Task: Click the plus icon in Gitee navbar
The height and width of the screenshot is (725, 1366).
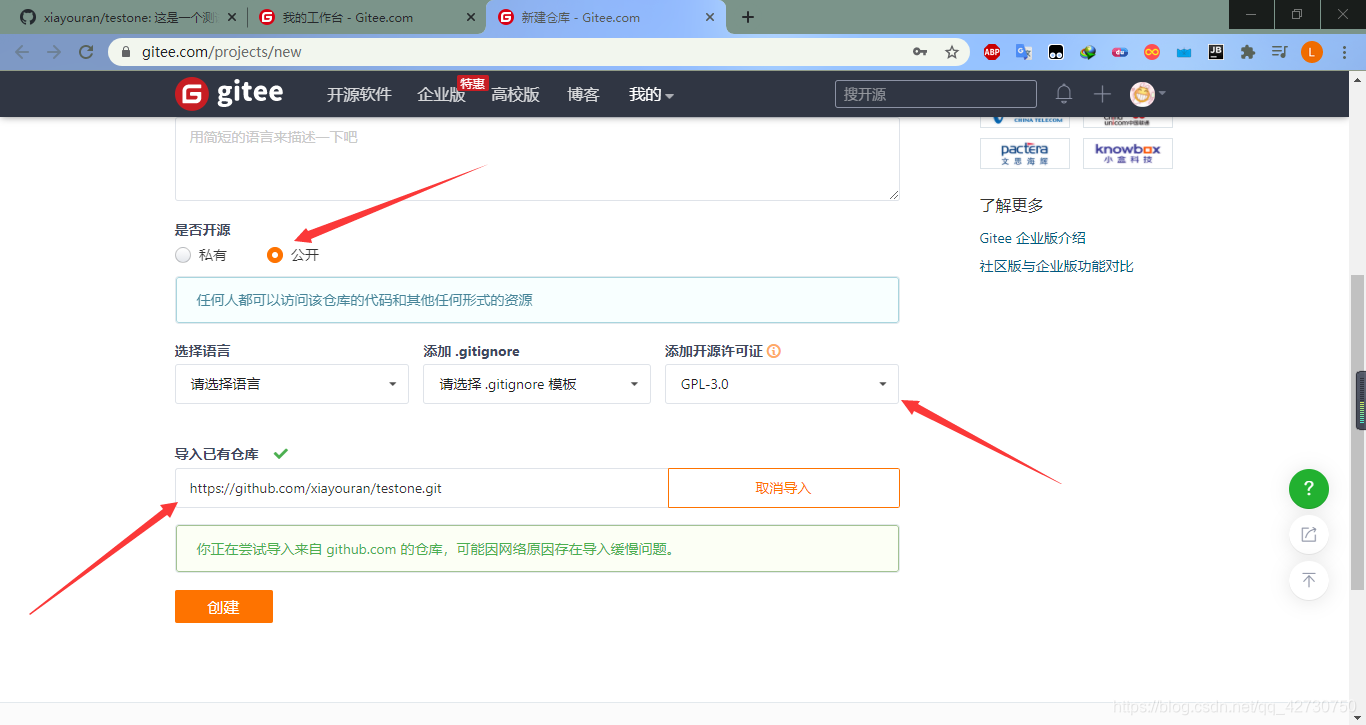Action: (x=1102, y=94)
